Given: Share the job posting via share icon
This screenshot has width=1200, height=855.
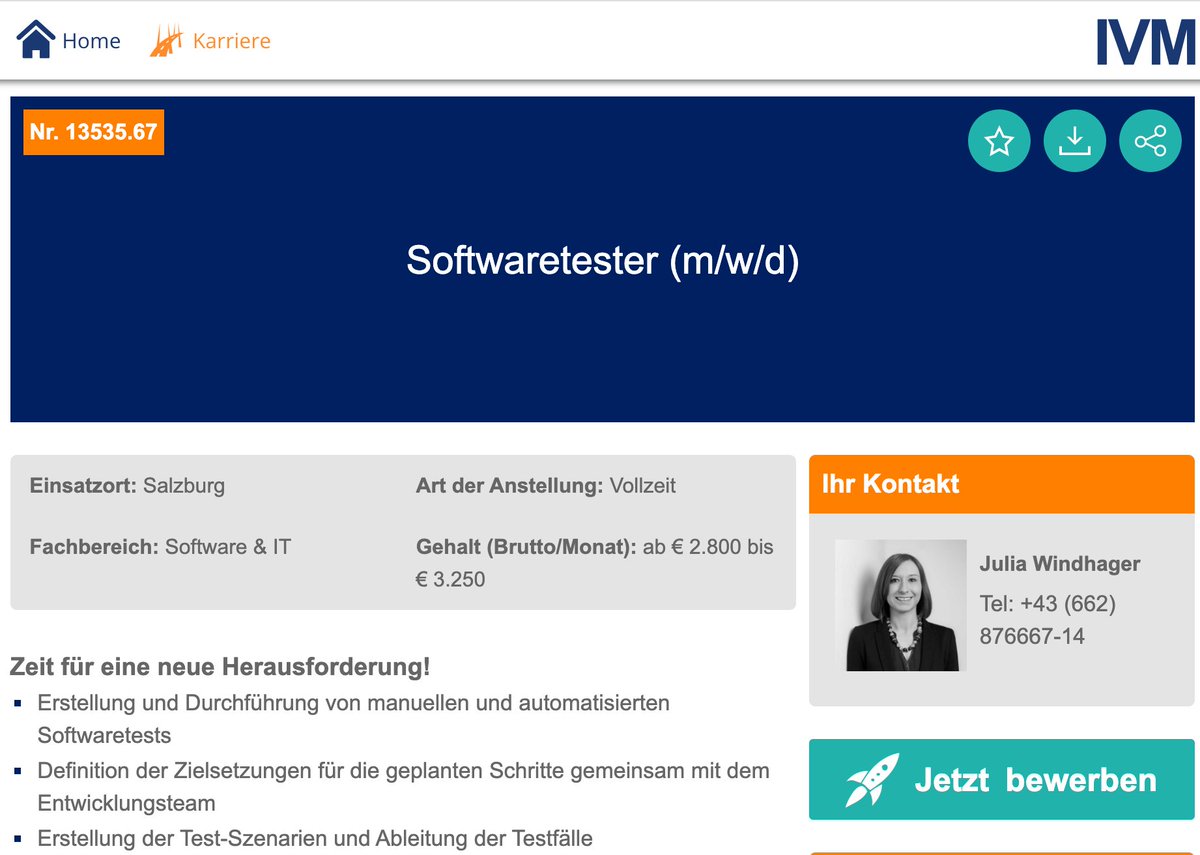Looking at the screenshot, I should [x=1151, y=141].
